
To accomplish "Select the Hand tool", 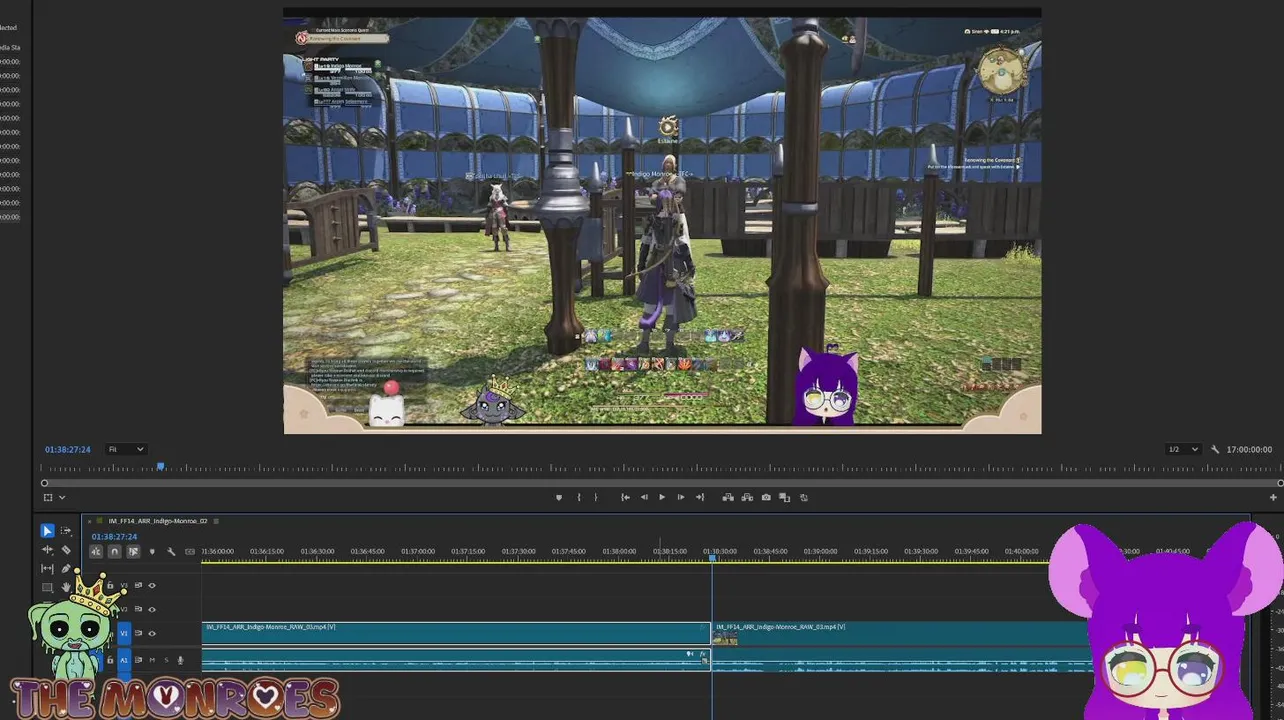I will (x=66, y=588).
